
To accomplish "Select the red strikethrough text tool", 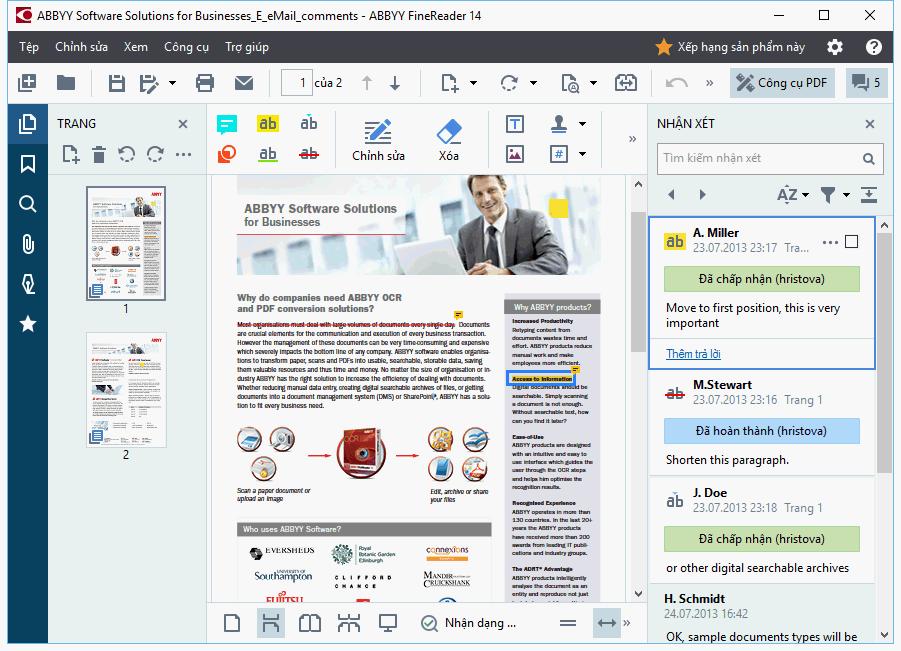I will coord(309,154).
